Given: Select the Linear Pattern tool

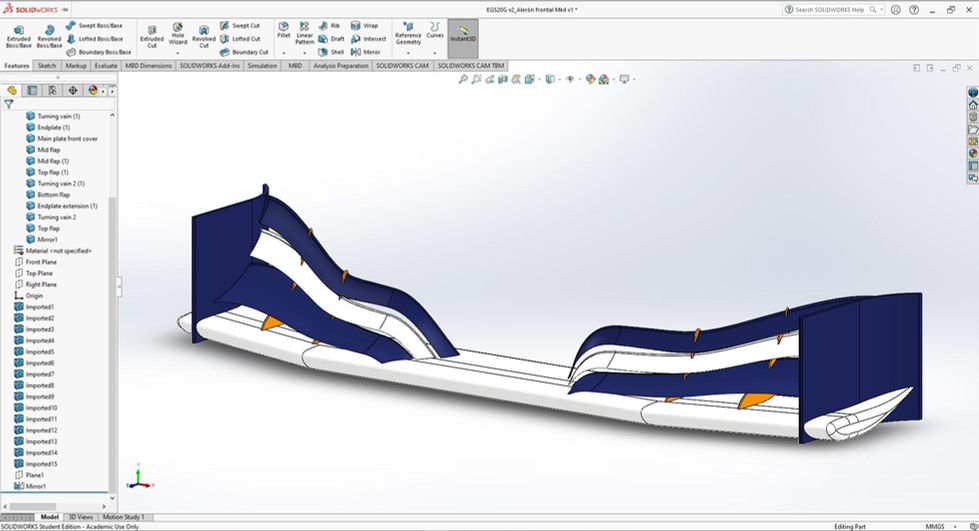Looking at the screenshot, I should click(305, 33).
